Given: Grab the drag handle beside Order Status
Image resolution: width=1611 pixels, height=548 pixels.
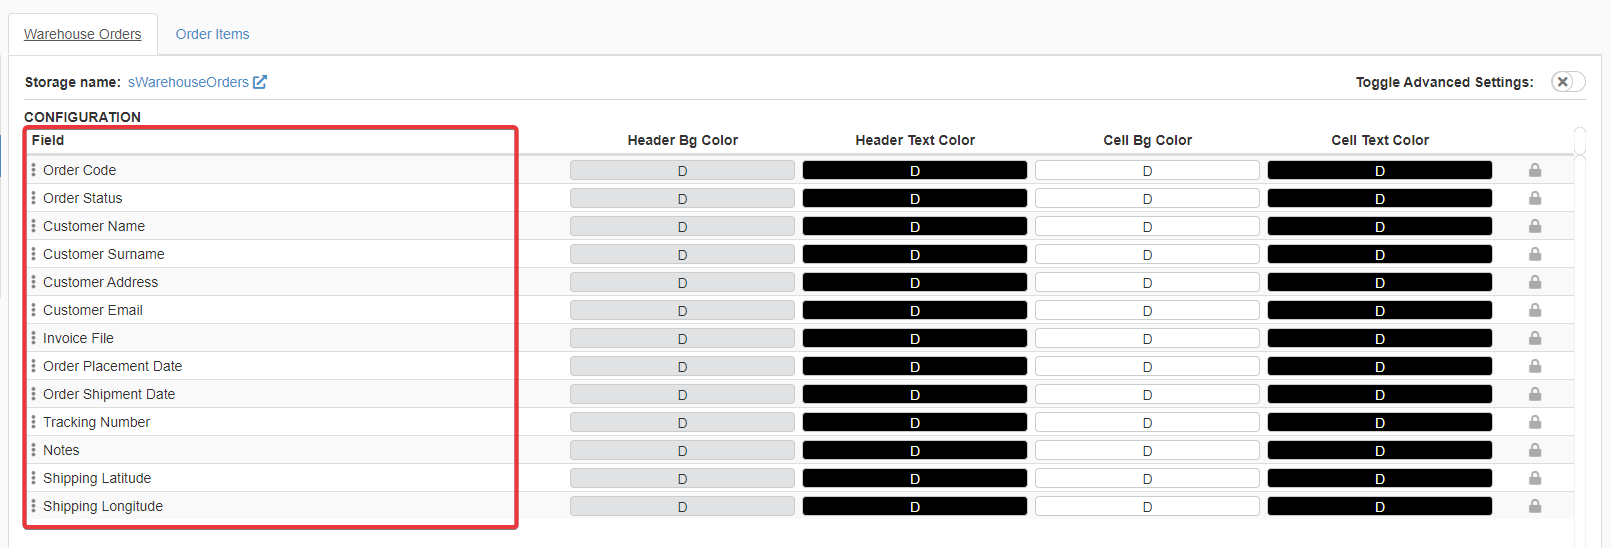Looking at the screenshot, I should (33, 198).
